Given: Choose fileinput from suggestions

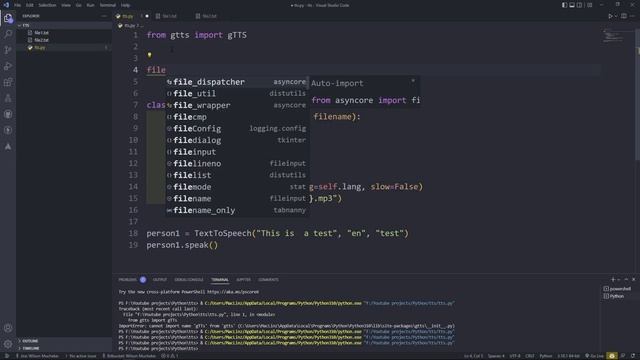Looking at the screenshot, I should (236, 152).
